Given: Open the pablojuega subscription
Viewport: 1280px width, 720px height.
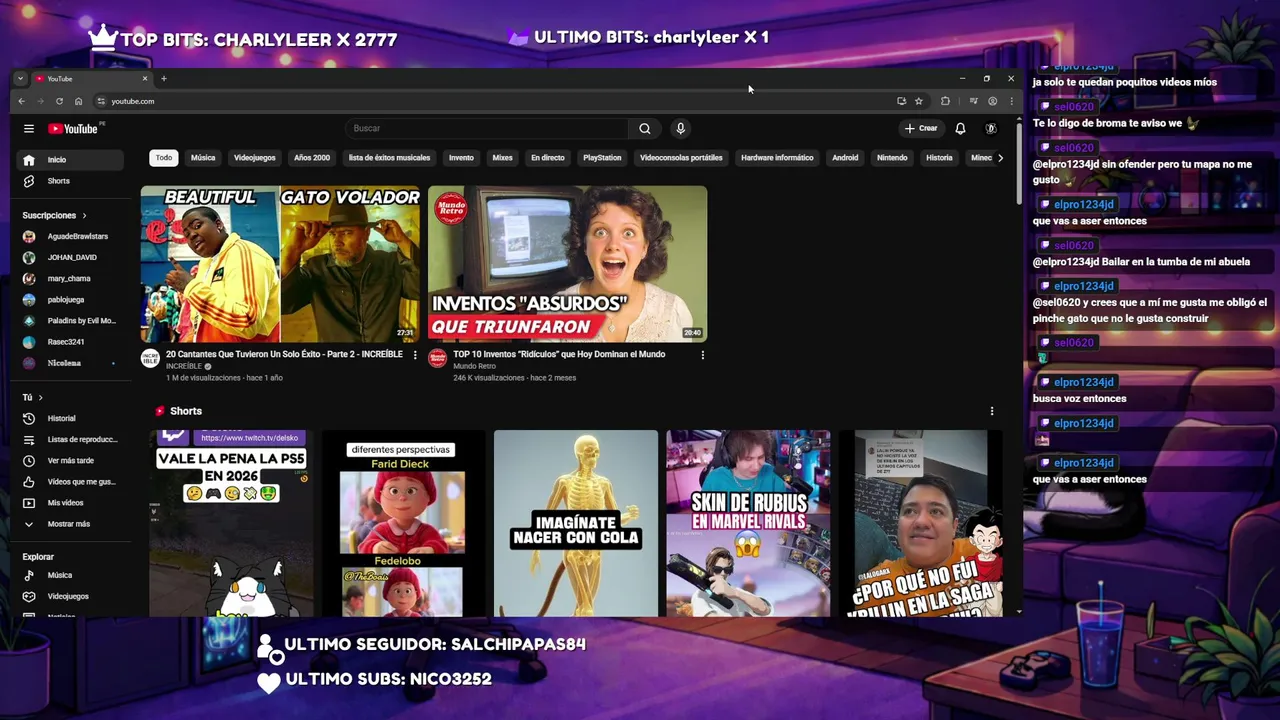Looking at the screenshot, I should coord(70,299).
